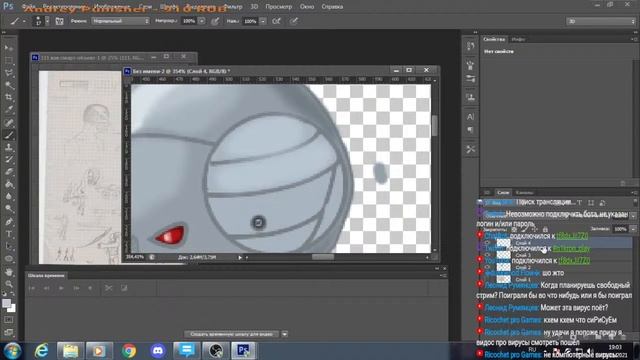Image resolution: width=640 pixels, height=360 pixels.
Task: Select the Lasso tool
Action: tap(9, 73)
